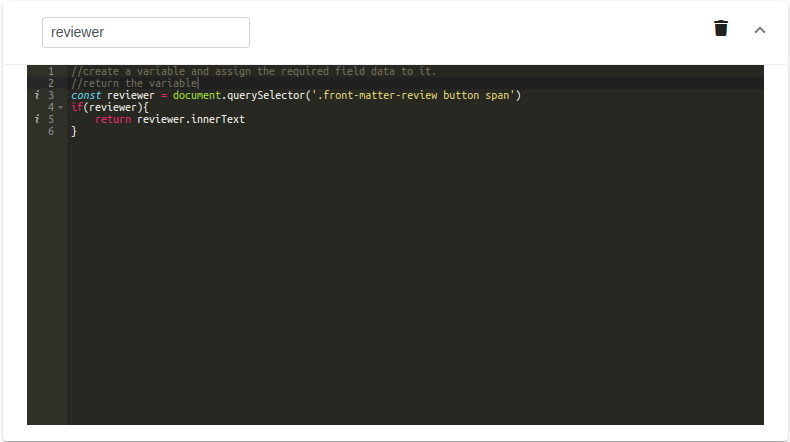
Task: Click the info annotation icon on line 3
Action: tap(37, 96)
